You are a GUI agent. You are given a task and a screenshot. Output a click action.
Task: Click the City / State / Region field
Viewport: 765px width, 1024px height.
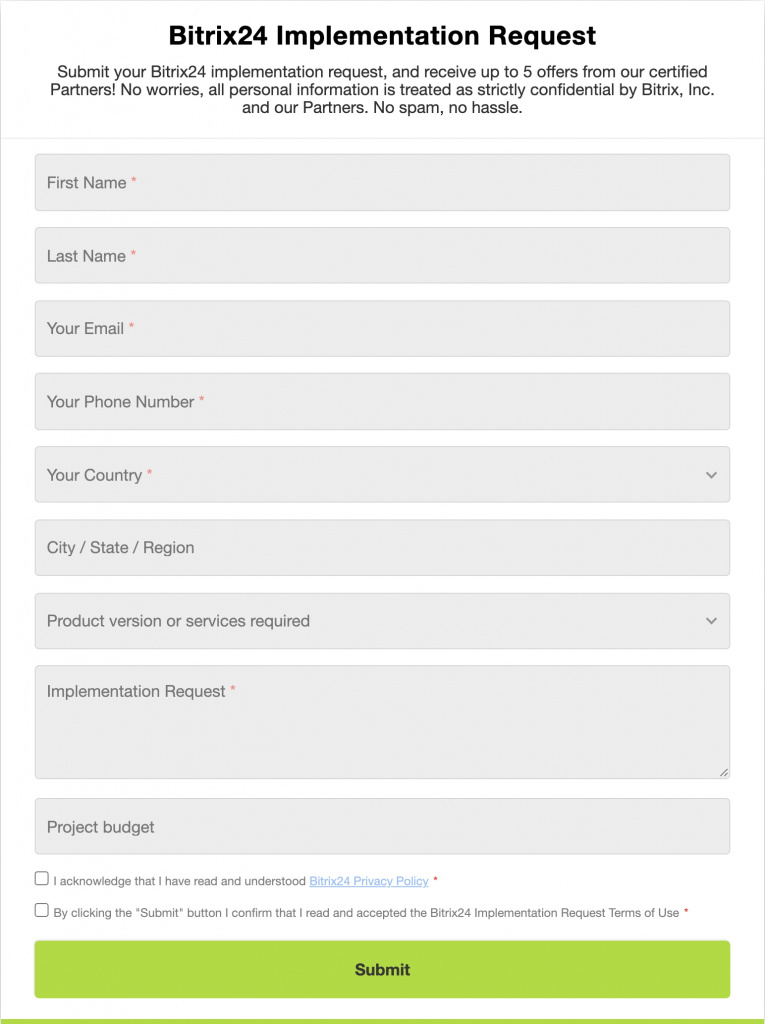(x=382, y=548)
